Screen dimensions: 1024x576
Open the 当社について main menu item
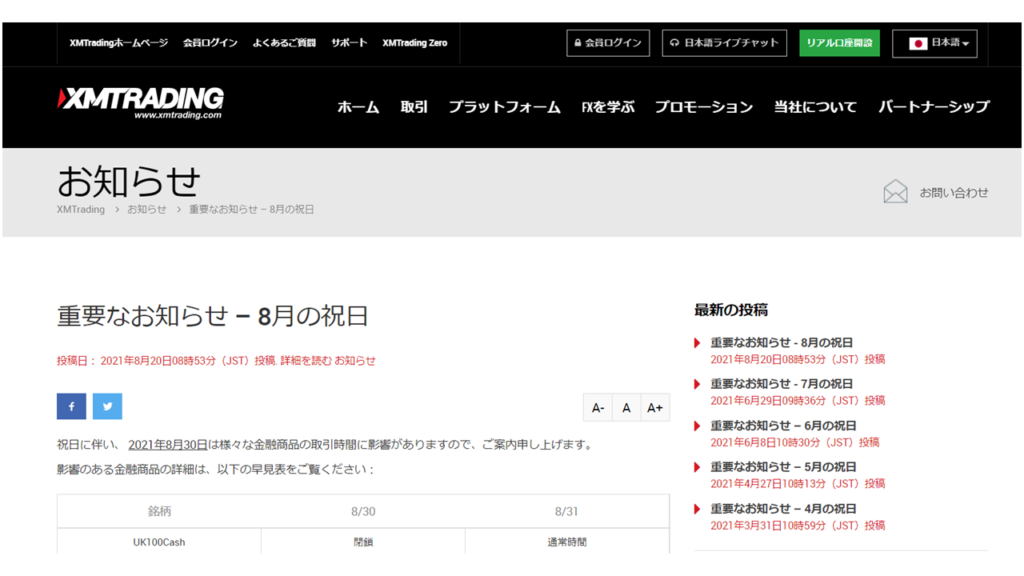pyautogui.click(x=815, y=107)
